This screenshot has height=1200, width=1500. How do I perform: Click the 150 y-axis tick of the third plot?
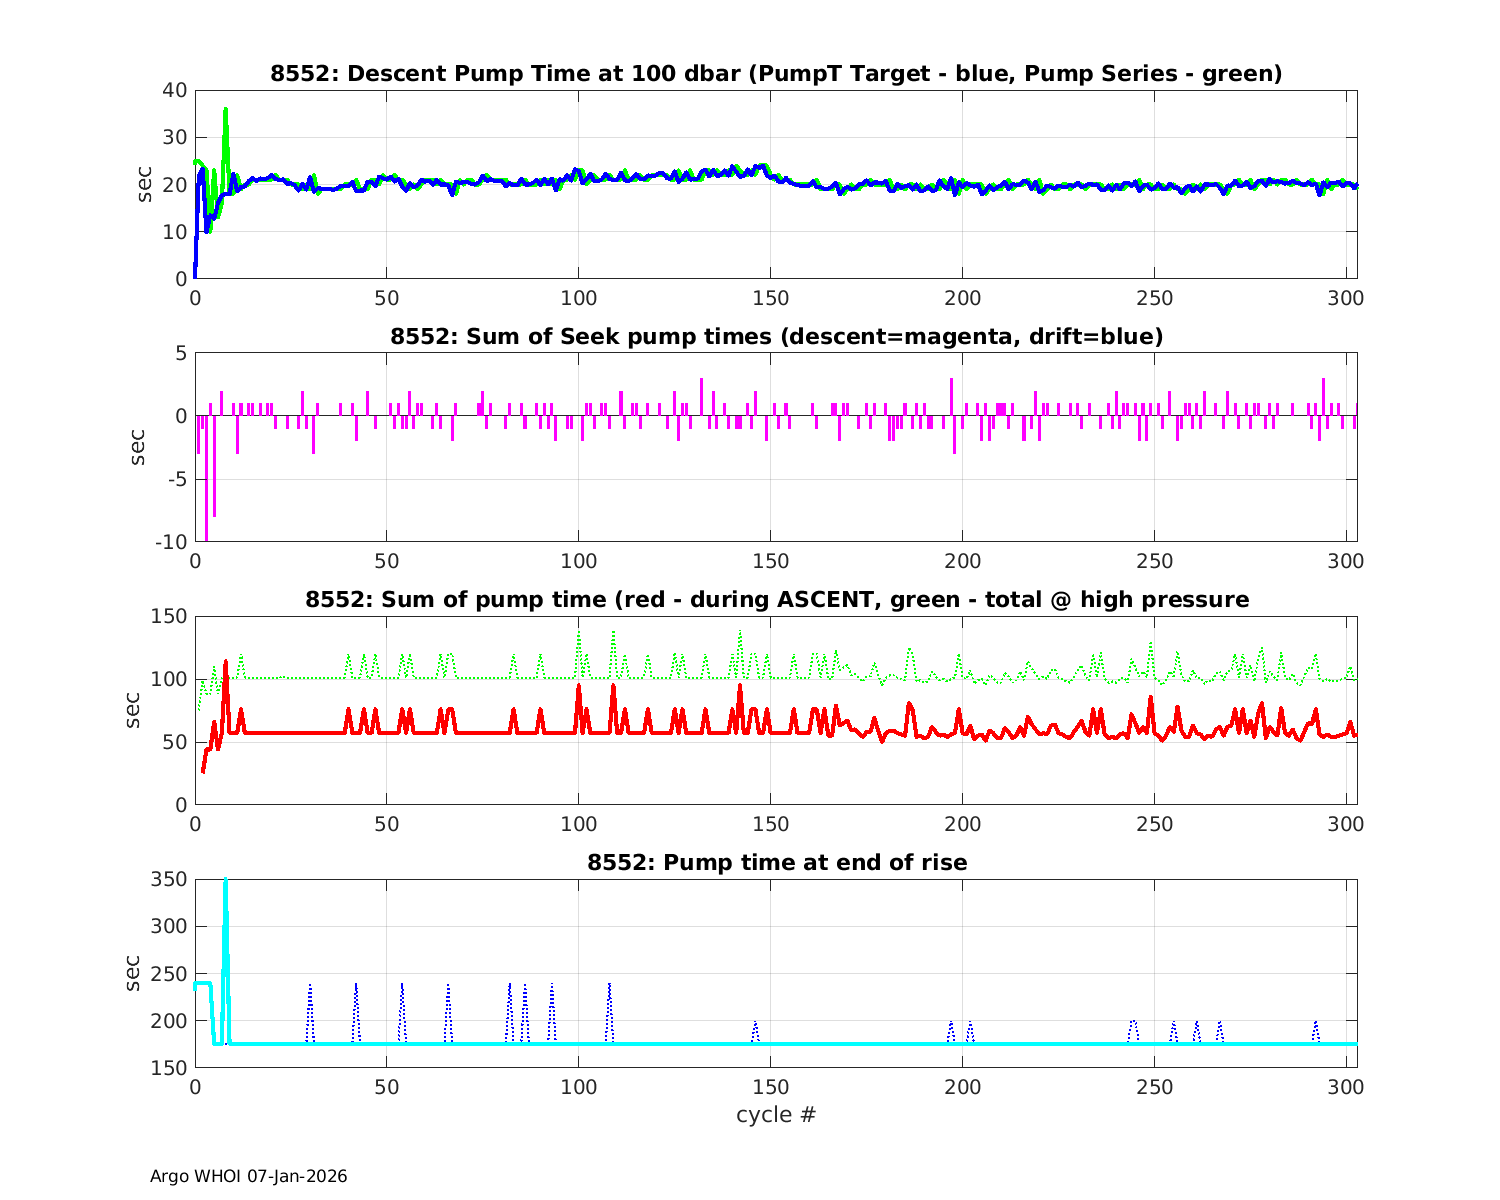(171, 617)
